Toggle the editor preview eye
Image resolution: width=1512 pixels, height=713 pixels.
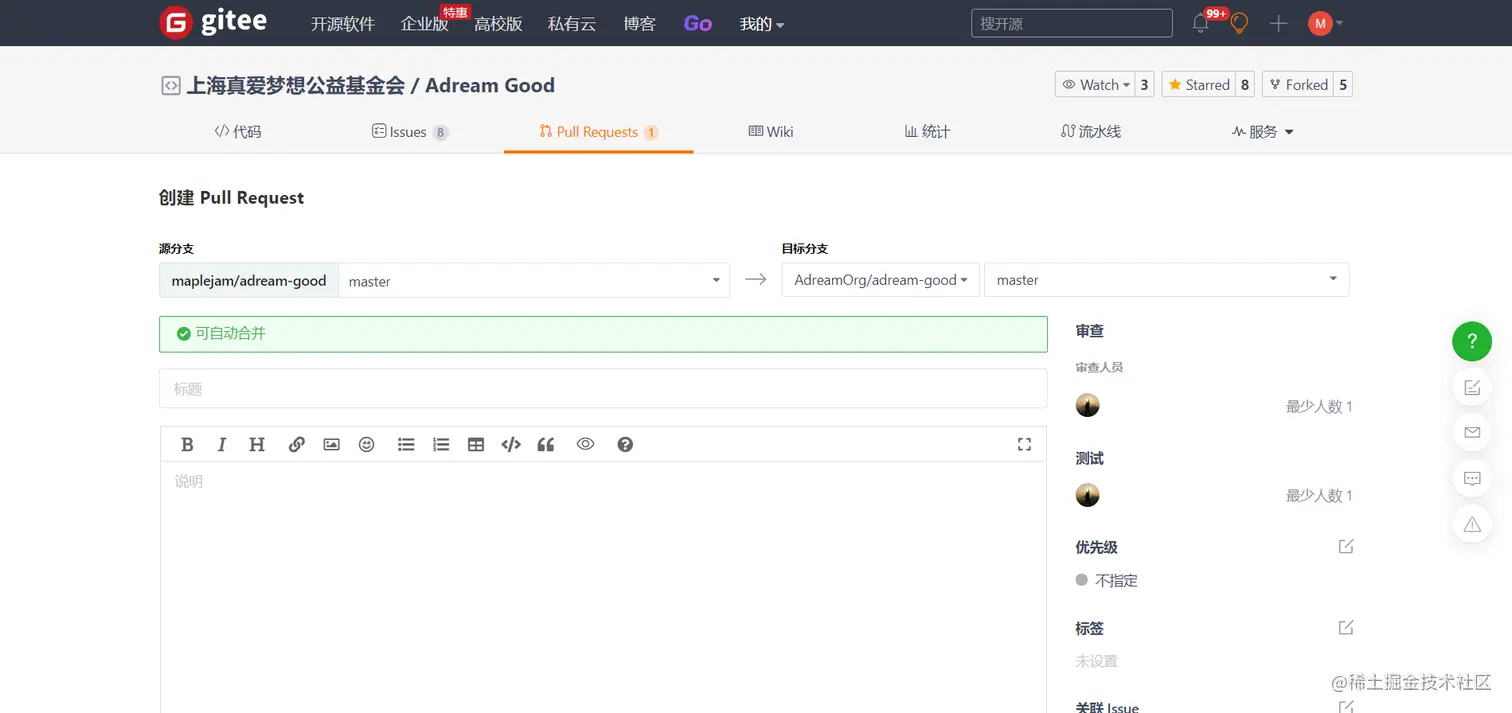(585, 444)
